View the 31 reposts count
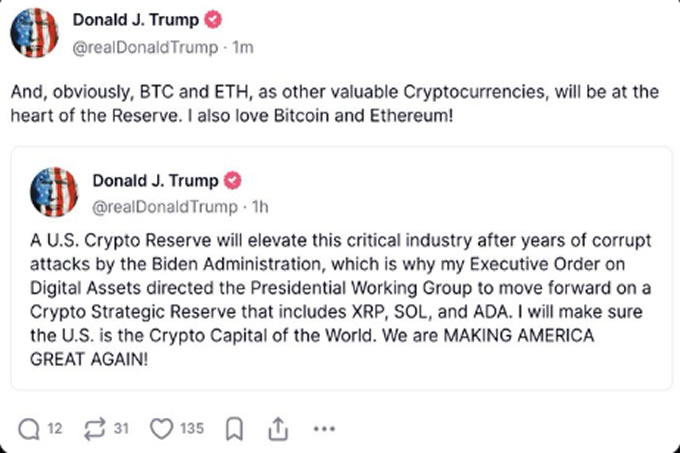This screenshot has height=453, width=680. [121, 429]
